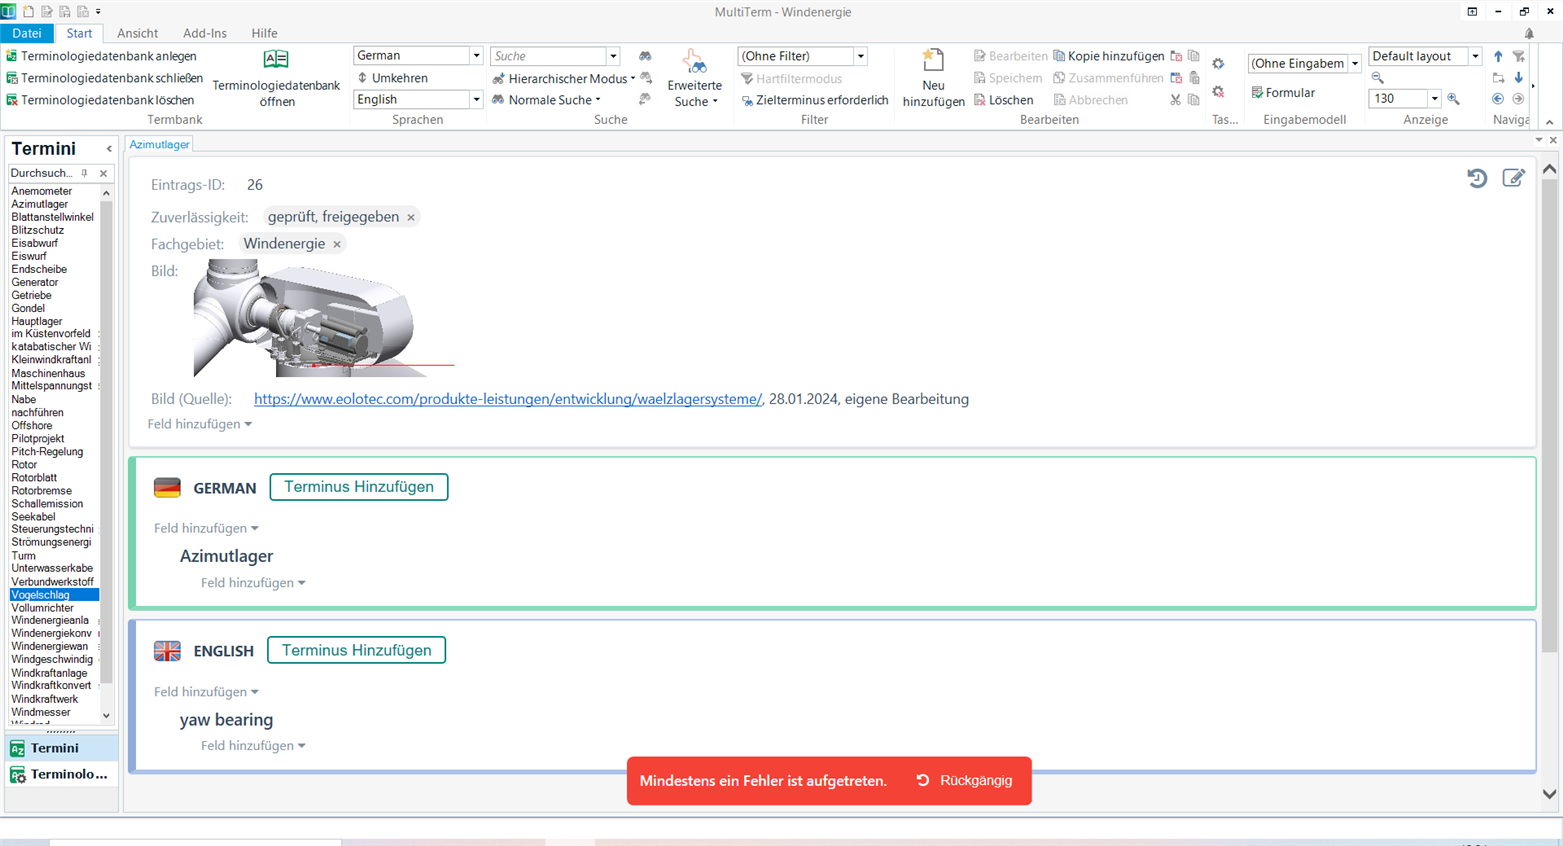Switch to the Hilfe ribbon tab

(x=264, y=33)
